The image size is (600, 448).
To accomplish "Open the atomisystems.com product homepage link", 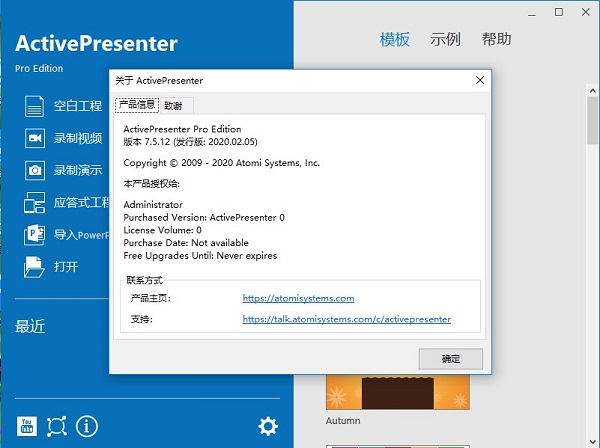I will click(x=298, y=298).
